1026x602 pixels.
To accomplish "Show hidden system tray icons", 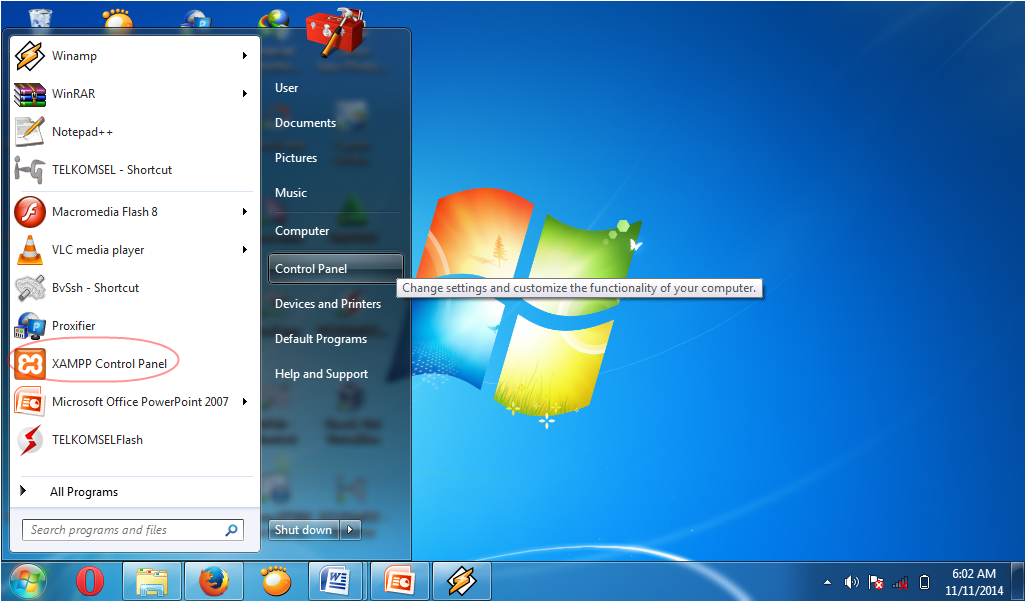I will point(827,582).
